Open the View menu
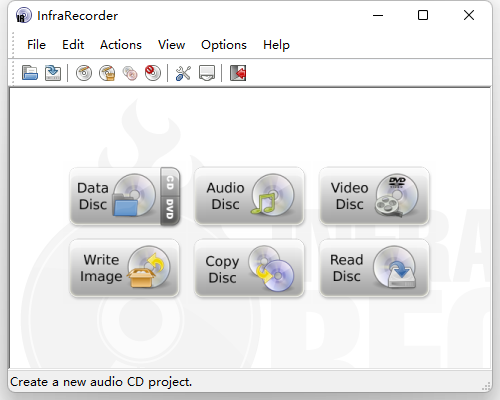Image resolution: width=500 pixels, height=400 pixels. 171,45
